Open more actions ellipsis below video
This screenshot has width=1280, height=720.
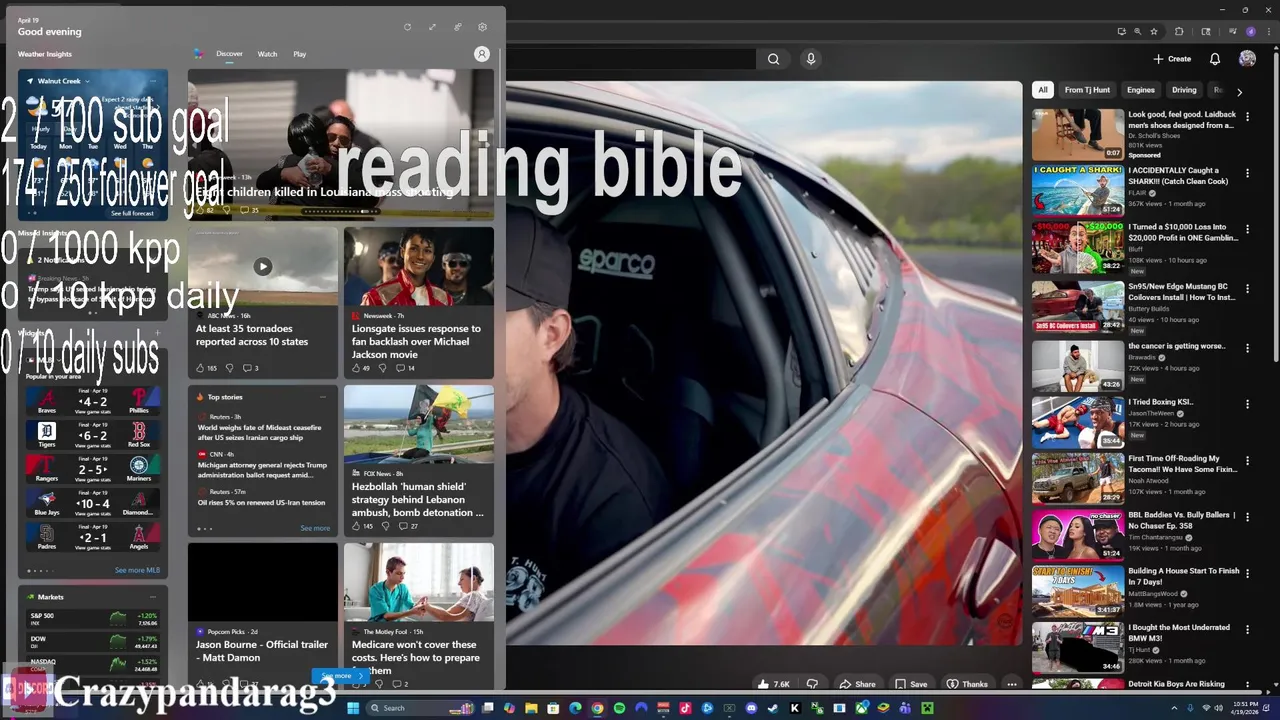[x=1012, y=684]
